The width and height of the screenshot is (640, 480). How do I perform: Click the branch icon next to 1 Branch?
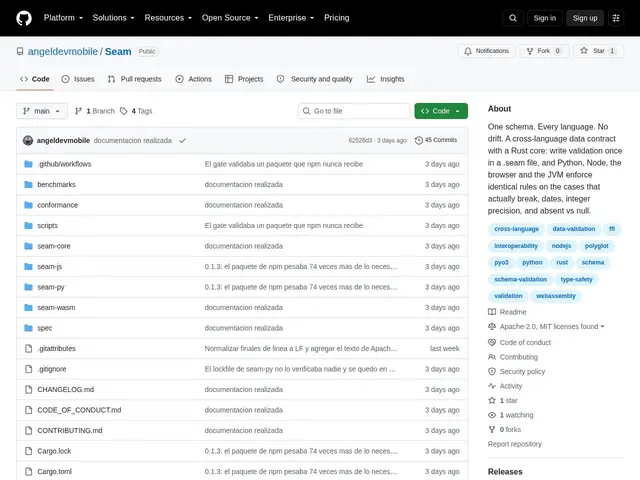(x=78, y=111)
